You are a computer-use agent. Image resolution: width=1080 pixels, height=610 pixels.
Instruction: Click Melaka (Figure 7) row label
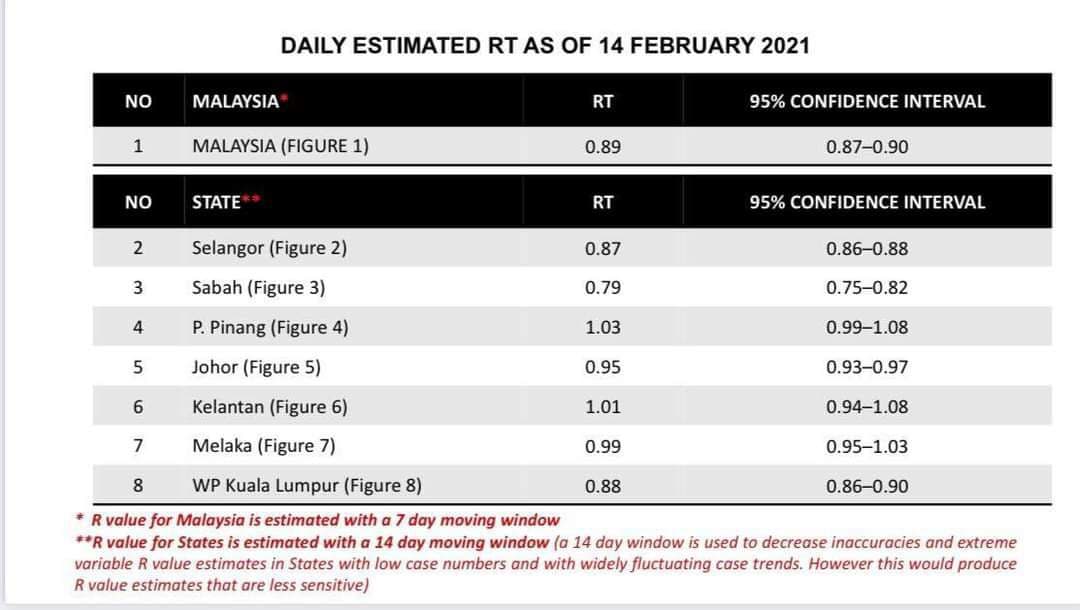pos(264,446)
